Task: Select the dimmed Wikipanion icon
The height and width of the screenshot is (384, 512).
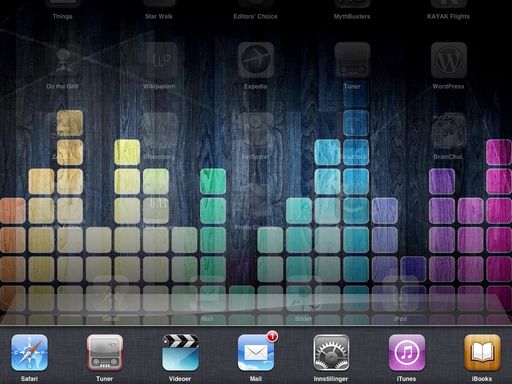Action: (x=159, y=60)
